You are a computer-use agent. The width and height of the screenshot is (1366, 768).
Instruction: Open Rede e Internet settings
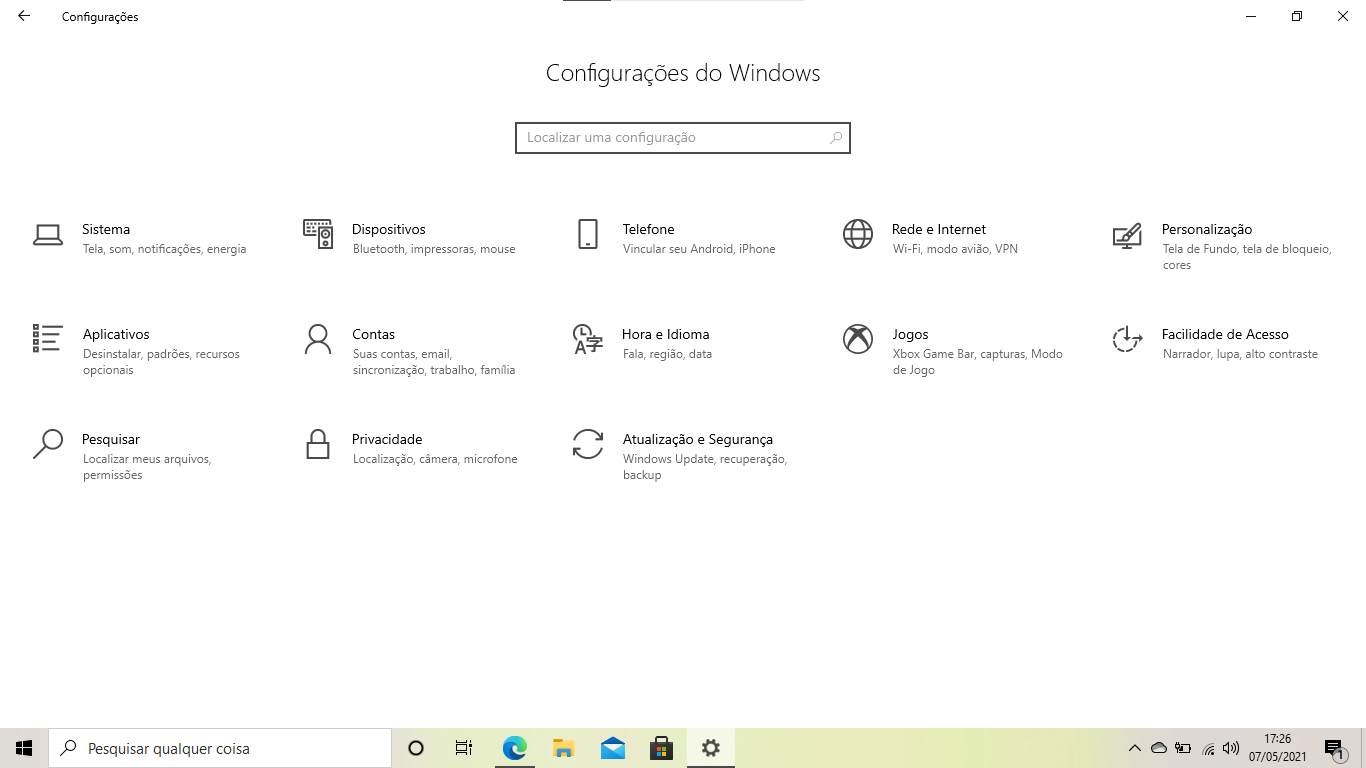pos(938,238)
